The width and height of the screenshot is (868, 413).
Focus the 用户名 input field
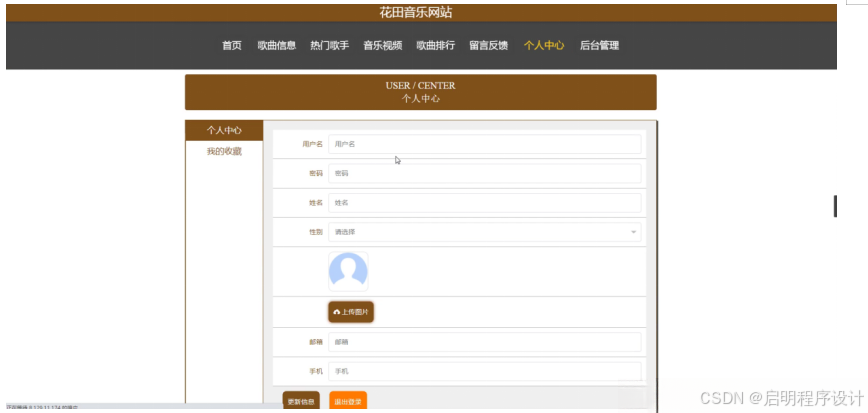point(484,144)
